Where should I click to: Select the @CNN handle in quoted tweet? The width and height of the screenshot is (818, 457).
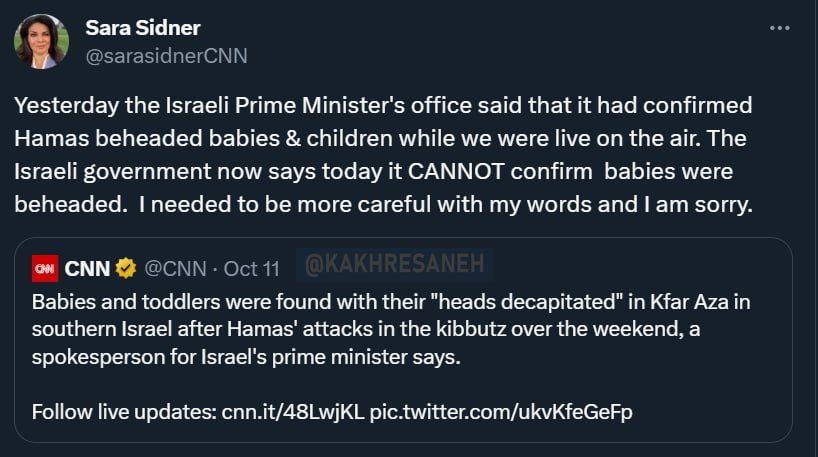(176, 268)
